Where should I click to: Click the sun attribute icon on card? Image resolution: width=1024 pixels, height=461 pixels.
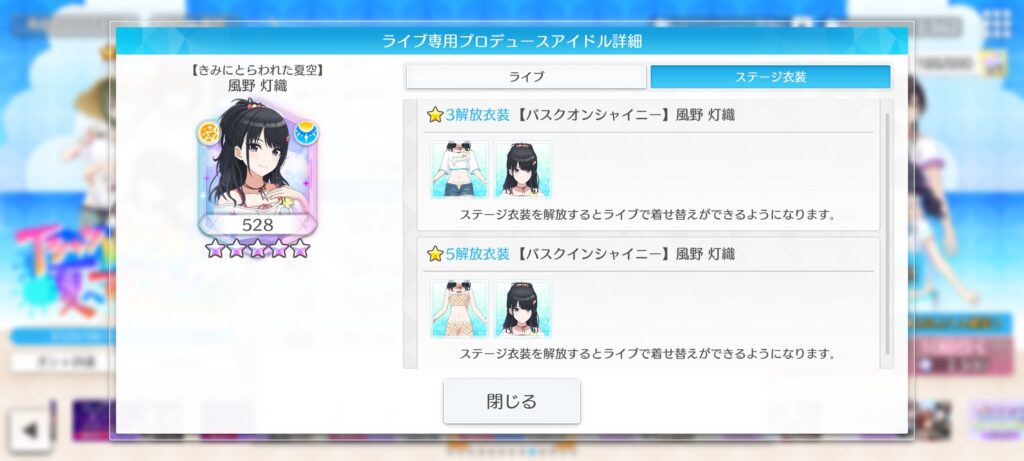[x=209, y=133]
